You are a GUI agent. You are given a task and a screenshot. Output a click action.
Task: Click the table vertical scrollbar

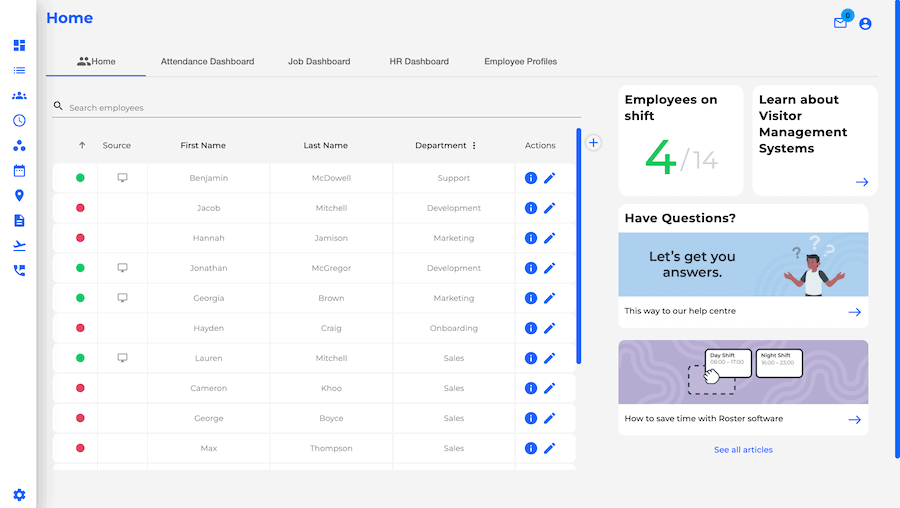(x=579, y=246)
